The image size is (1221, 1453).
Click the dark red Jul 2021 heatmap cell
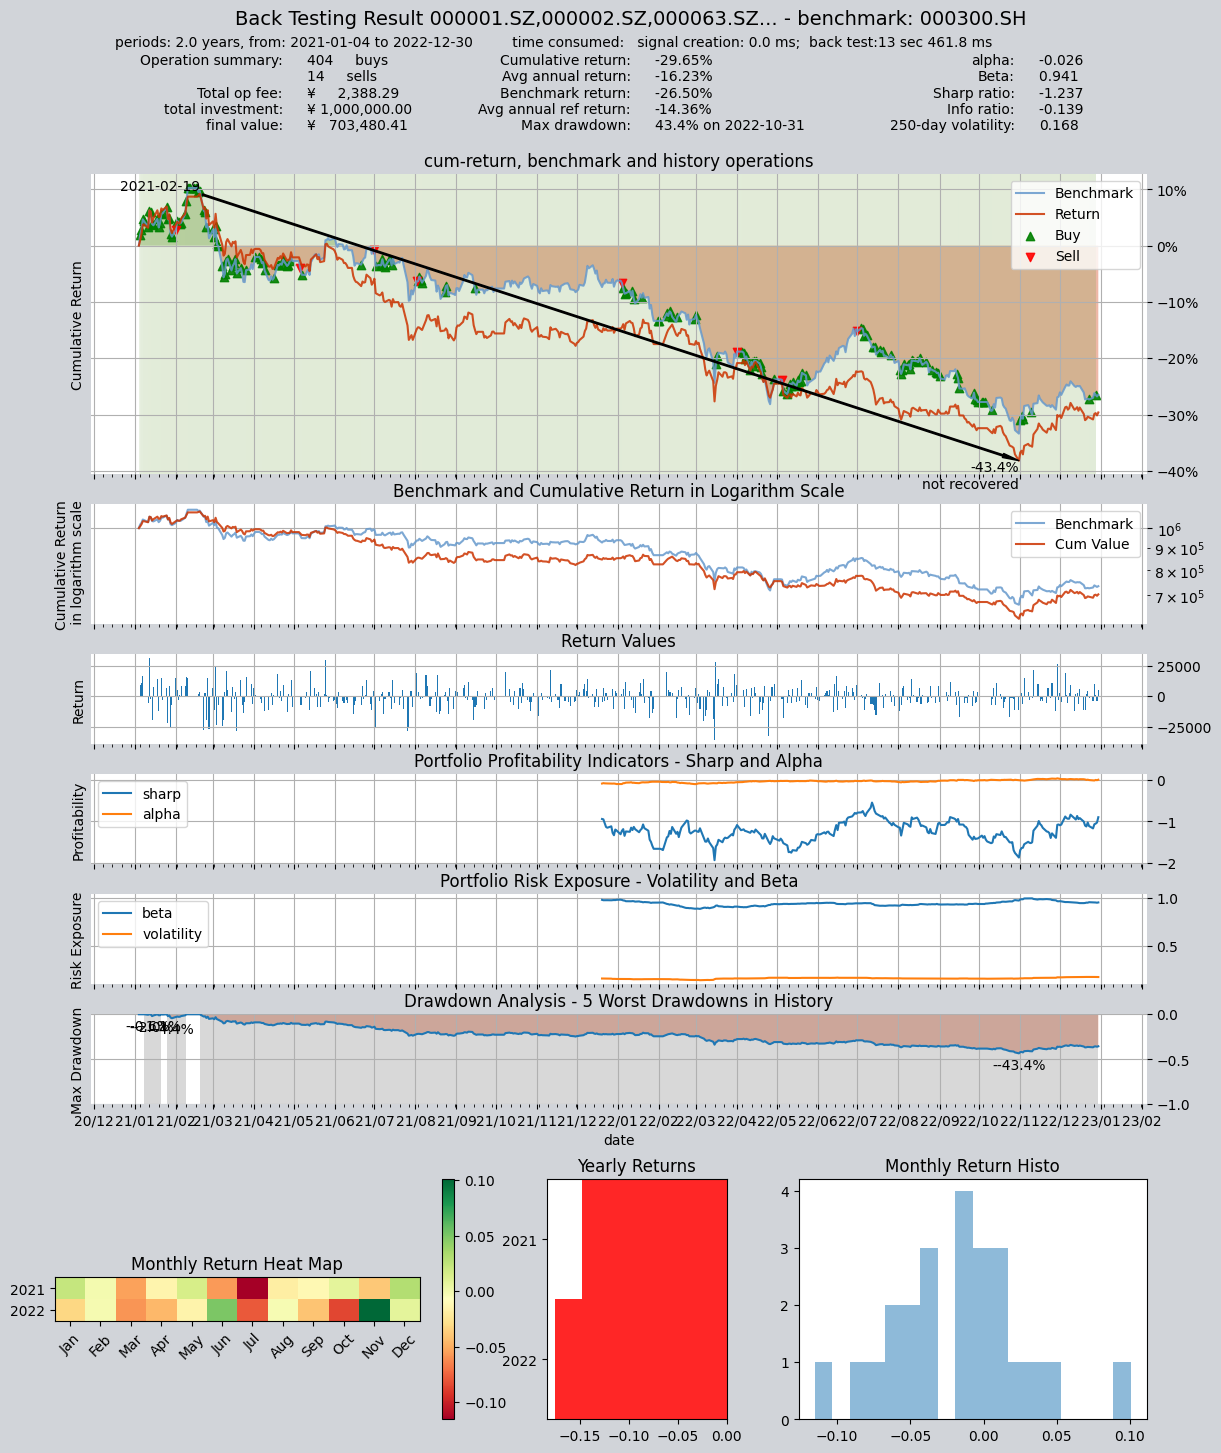(x=252, y=1288)
